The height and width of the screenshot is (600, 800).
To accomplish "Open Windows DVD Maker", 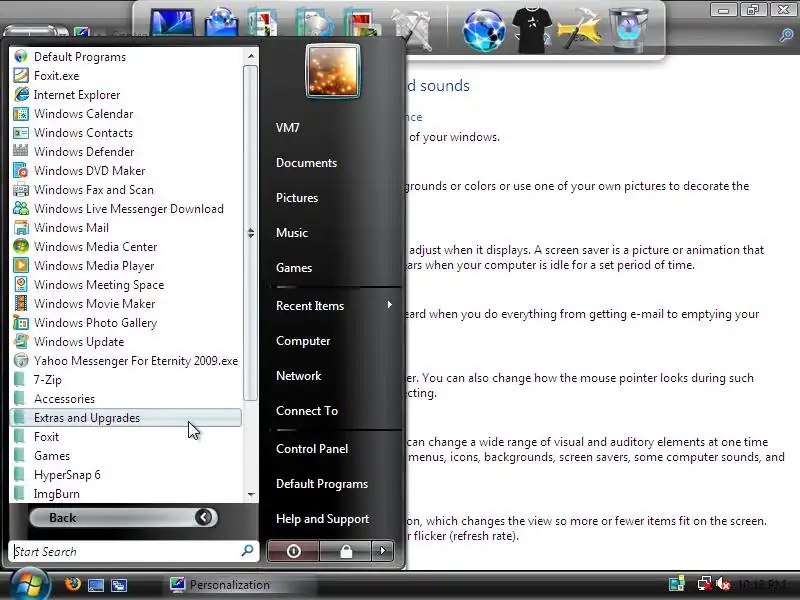I will pos(126,170).
